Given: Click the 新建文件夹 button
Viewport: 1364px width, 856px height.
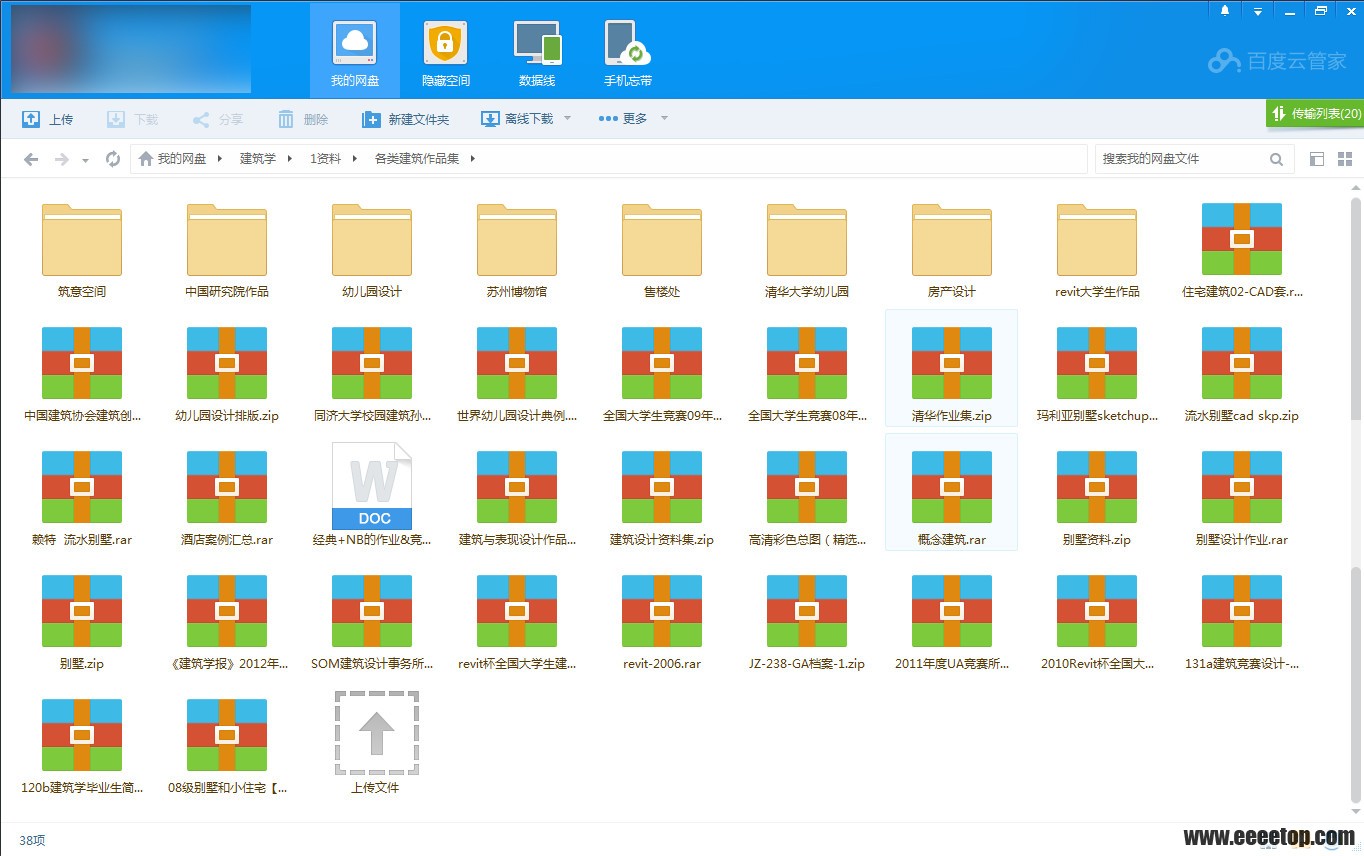Looking at the screenshot, I should click(405, 119).
